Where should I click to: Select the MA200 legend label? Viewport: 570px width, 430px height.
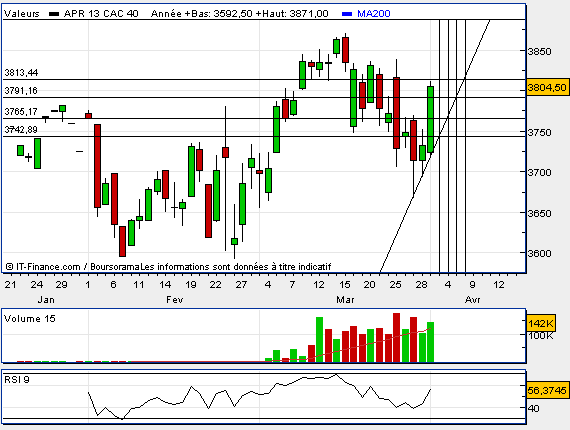(374, 14)
